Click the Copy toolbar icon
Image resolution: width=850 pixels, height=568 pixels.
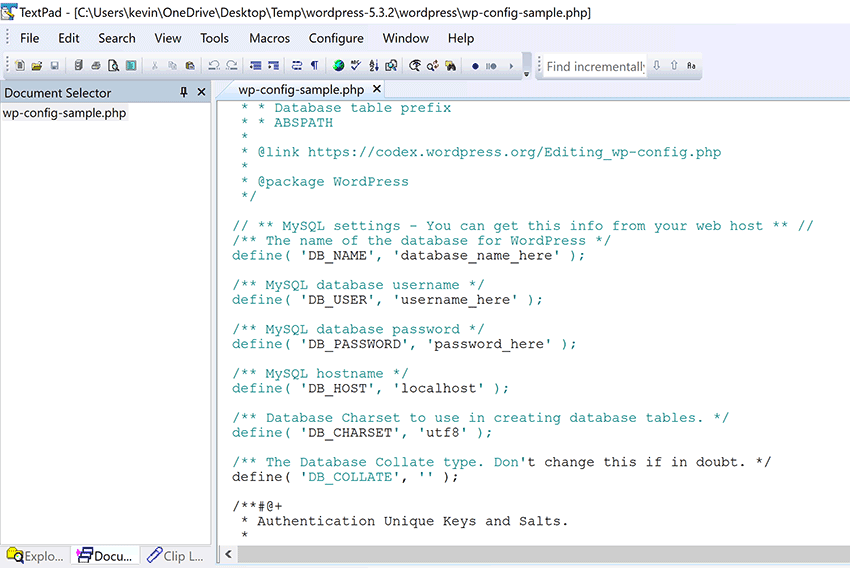click(x=172, y=66)
